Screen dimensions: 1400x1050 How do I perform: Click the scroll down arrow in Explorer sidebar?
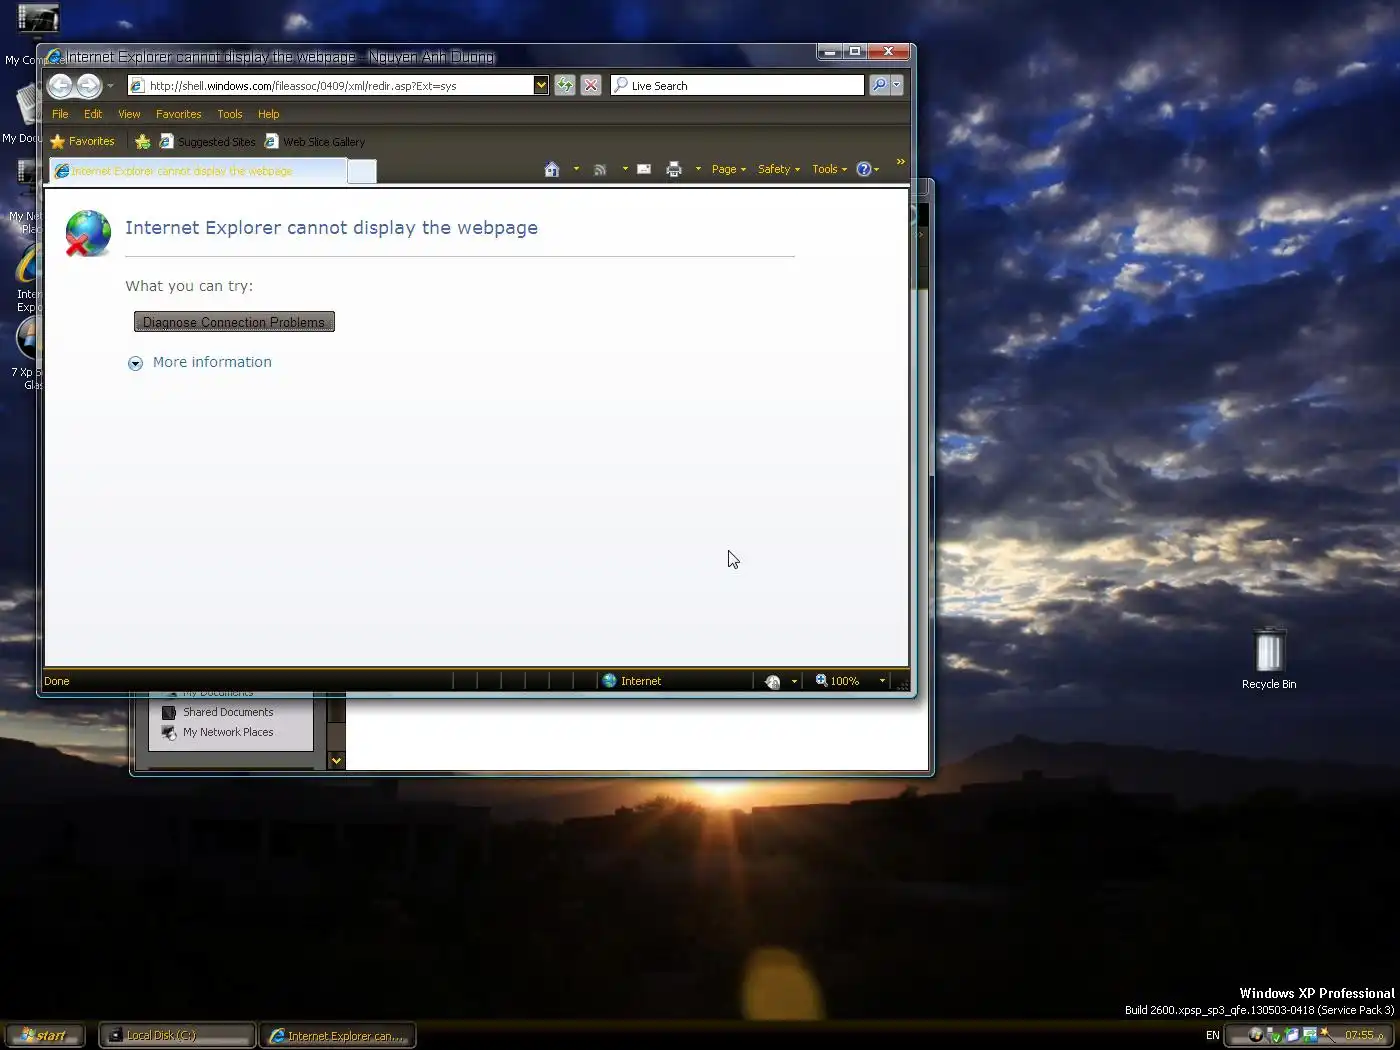(x=336, y=761)
